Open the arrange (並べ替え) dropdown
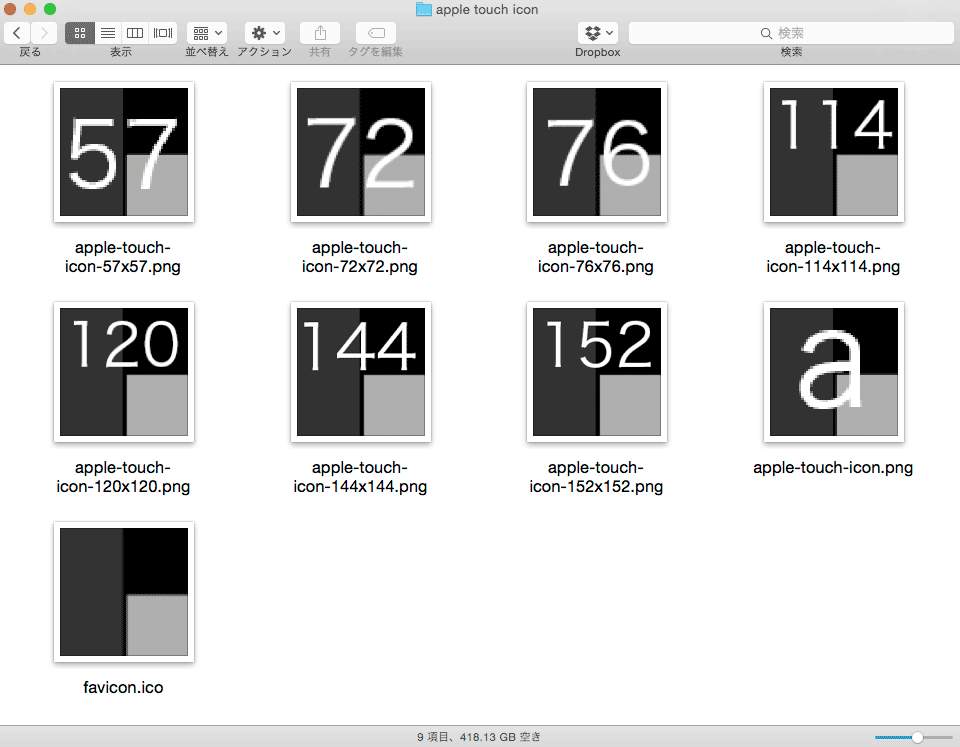Image resolution: width=960 pixels, height=747 pixels. click(207, 33)
